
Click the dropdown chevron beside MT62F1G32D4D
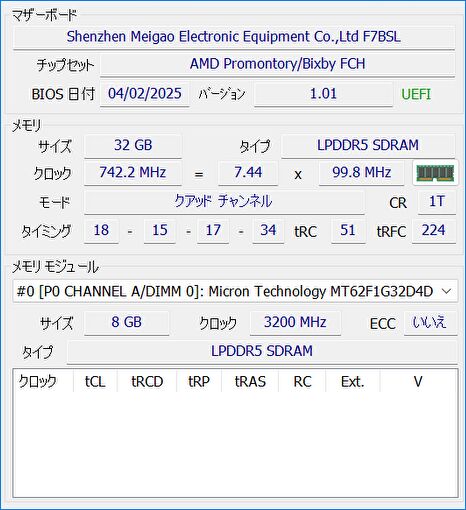click(x=447, y=291)
